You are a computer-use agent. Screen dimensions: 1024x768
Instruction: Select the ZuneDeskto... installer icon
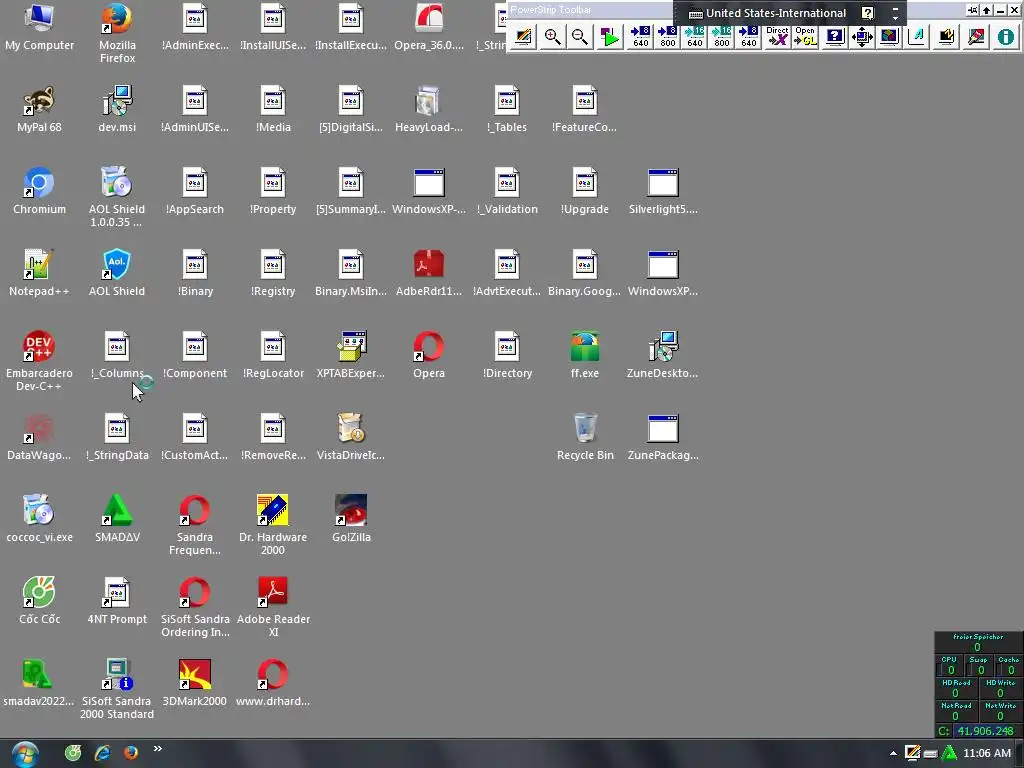coord(663,355)
